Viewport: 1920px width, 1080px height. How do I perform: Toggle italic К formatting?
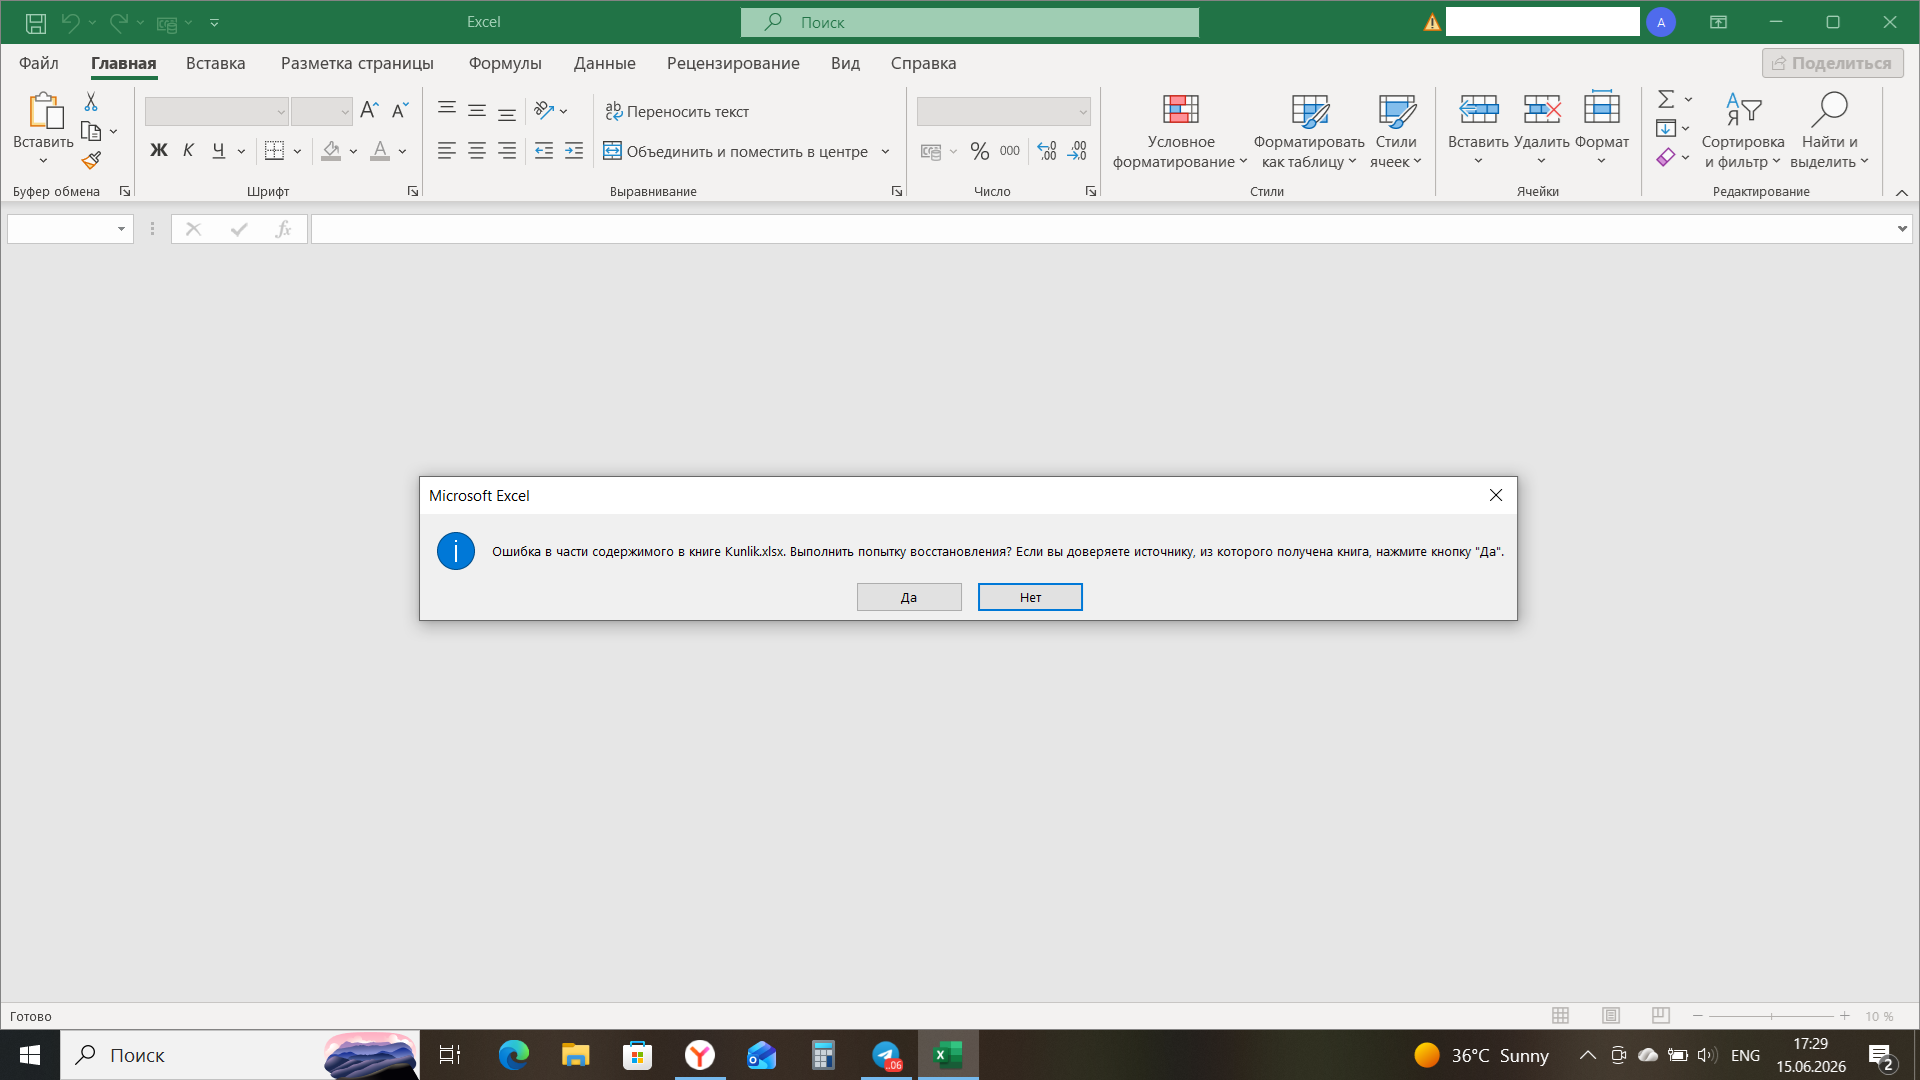tap(188, 151)
